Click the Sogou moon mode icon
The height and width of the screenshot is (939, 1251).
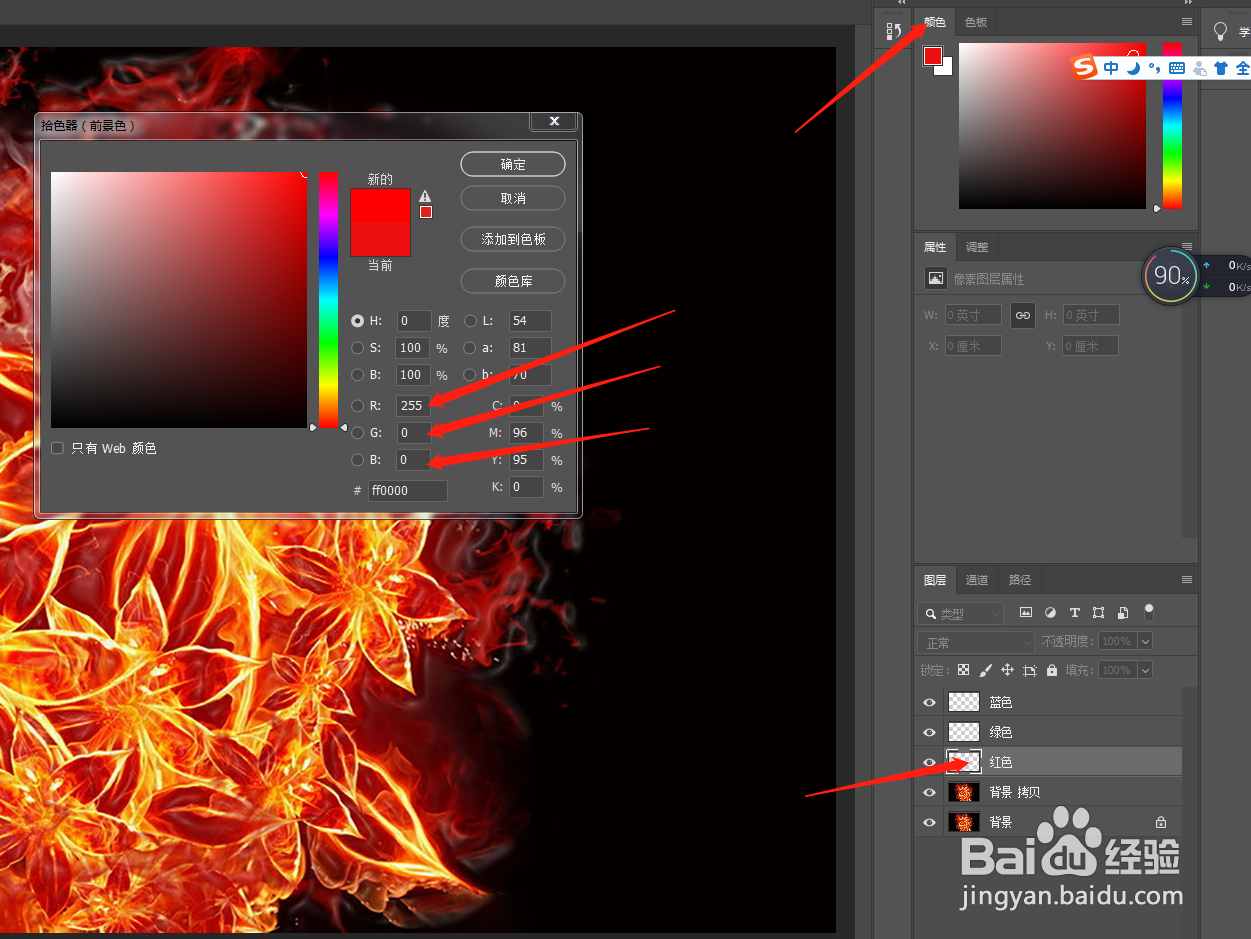click(x=1133, y=68)
